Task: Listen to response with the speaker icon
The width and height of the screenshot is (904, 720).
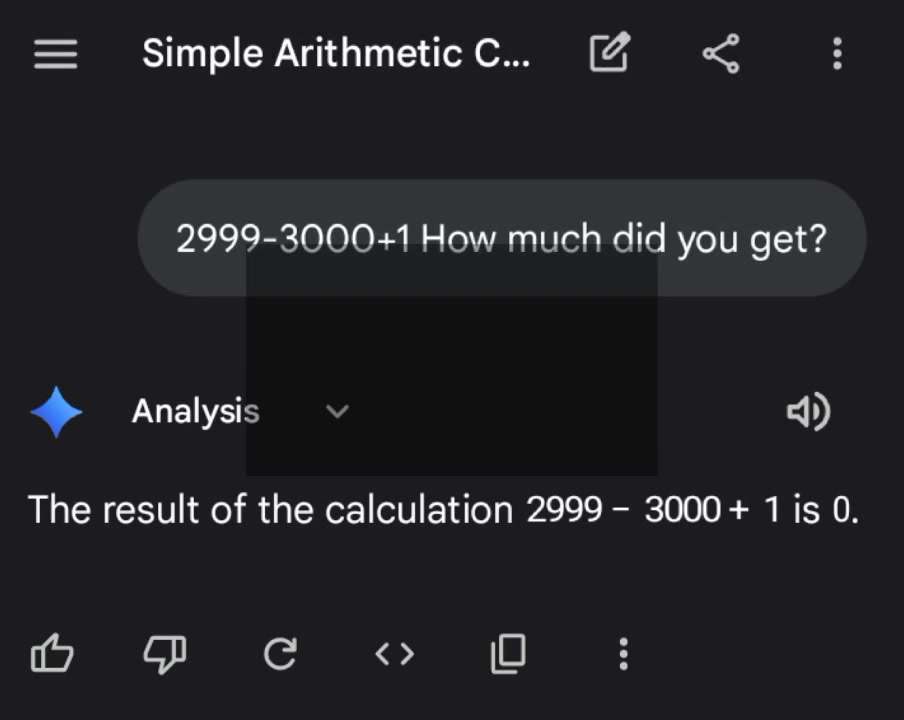Action: click(x=808, y=412)
